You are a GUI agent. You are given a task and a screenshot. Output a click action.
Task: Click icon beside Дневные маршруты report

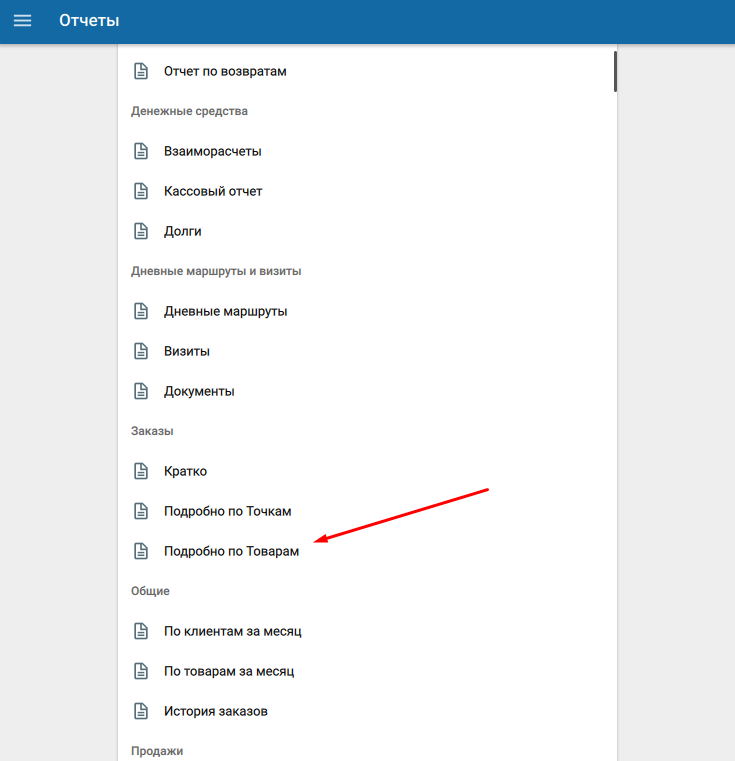(x=141, y=311)
